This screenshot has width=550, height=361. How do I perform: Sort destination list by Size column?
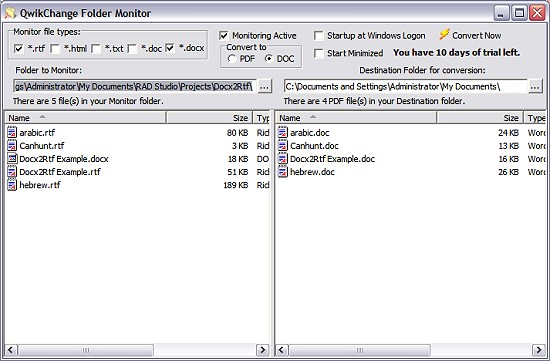(480, 118)
